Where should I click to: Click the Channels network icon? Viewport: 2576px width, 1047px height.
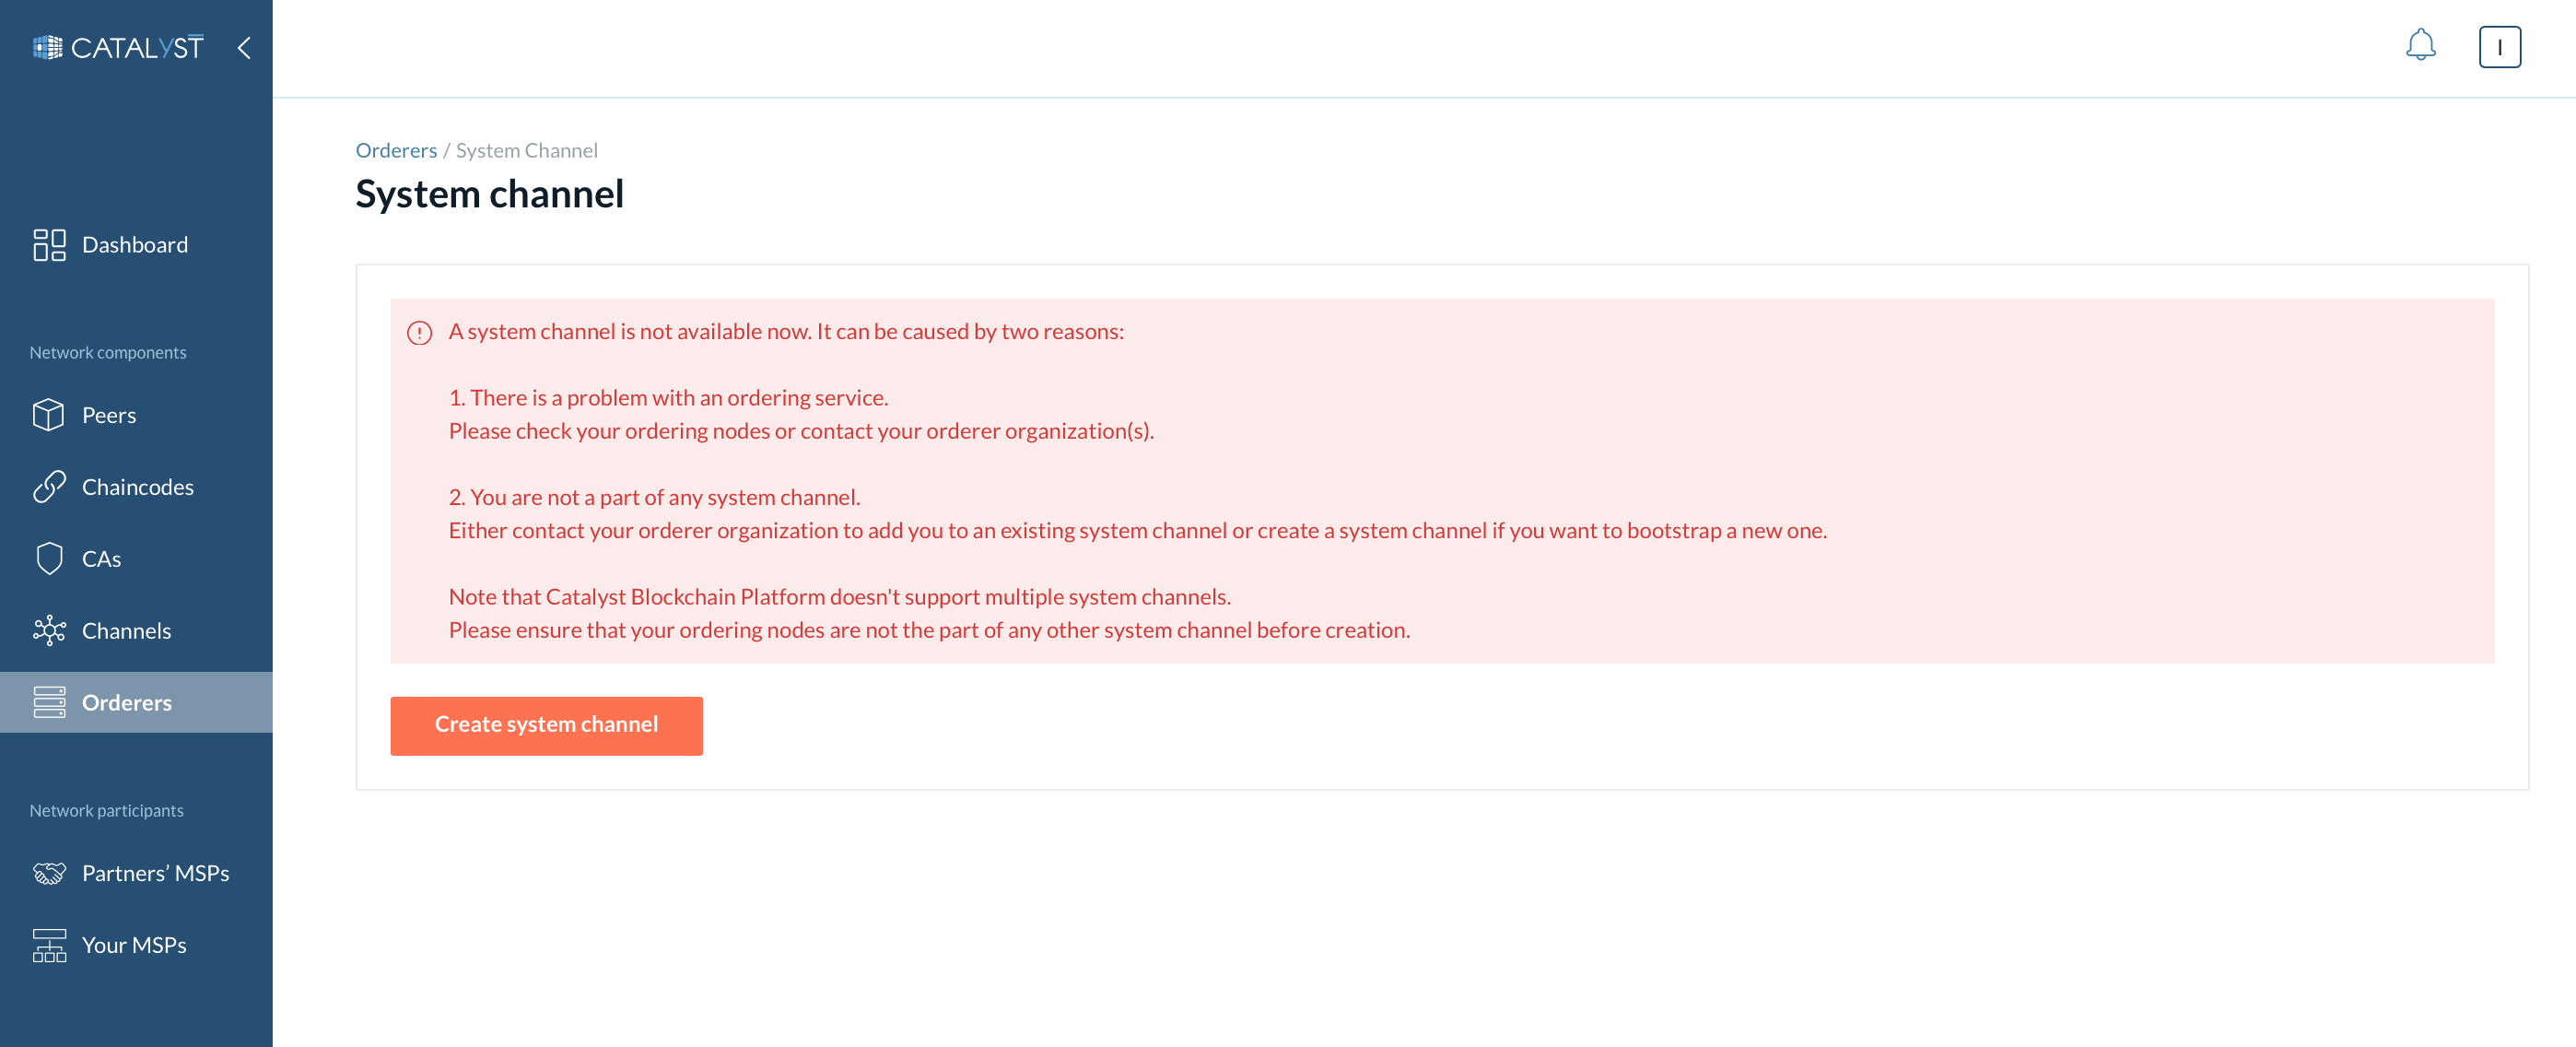(x=49, y=629)
